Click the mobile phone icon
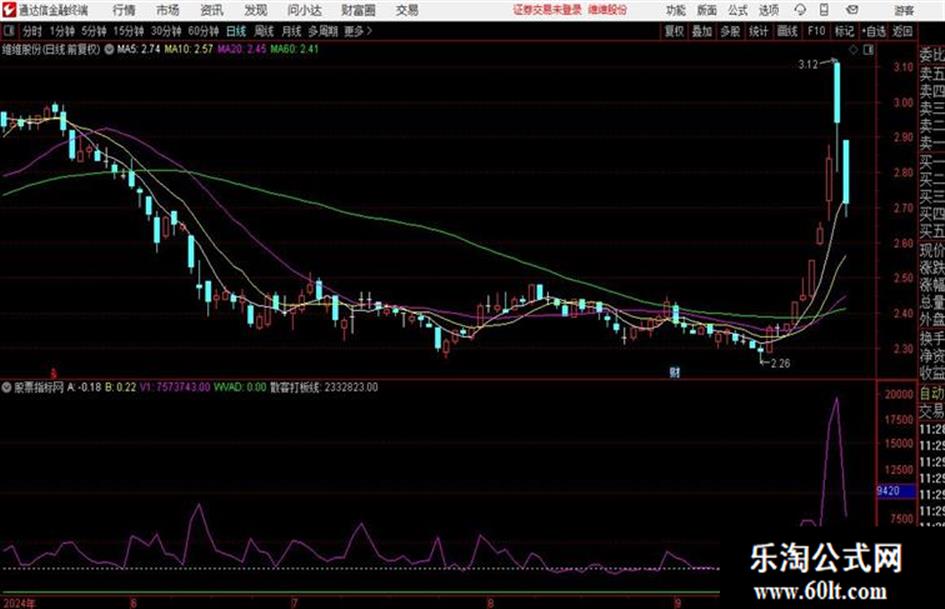Image resolution: width=945 pixels, height=609 pixels. pos(824,10)
